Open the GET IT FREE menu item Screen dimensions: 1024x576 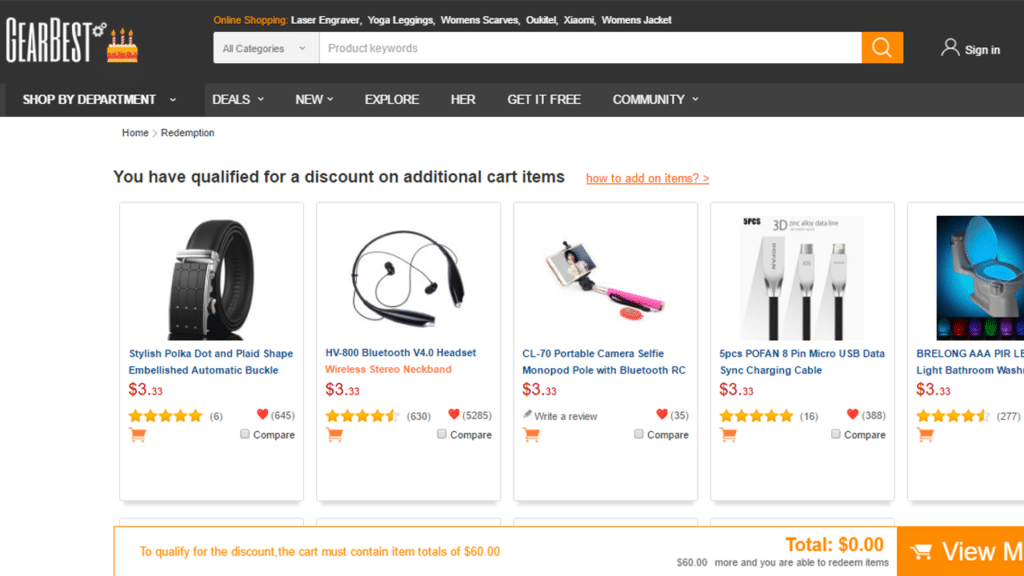pos(544,99)
